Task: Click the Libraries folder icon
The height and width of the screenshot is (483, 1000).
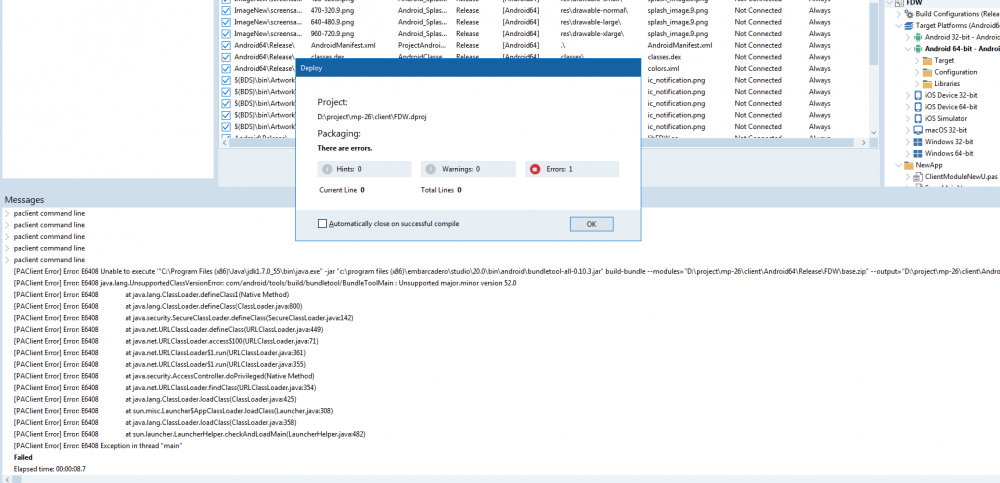Action: point(927,84)
